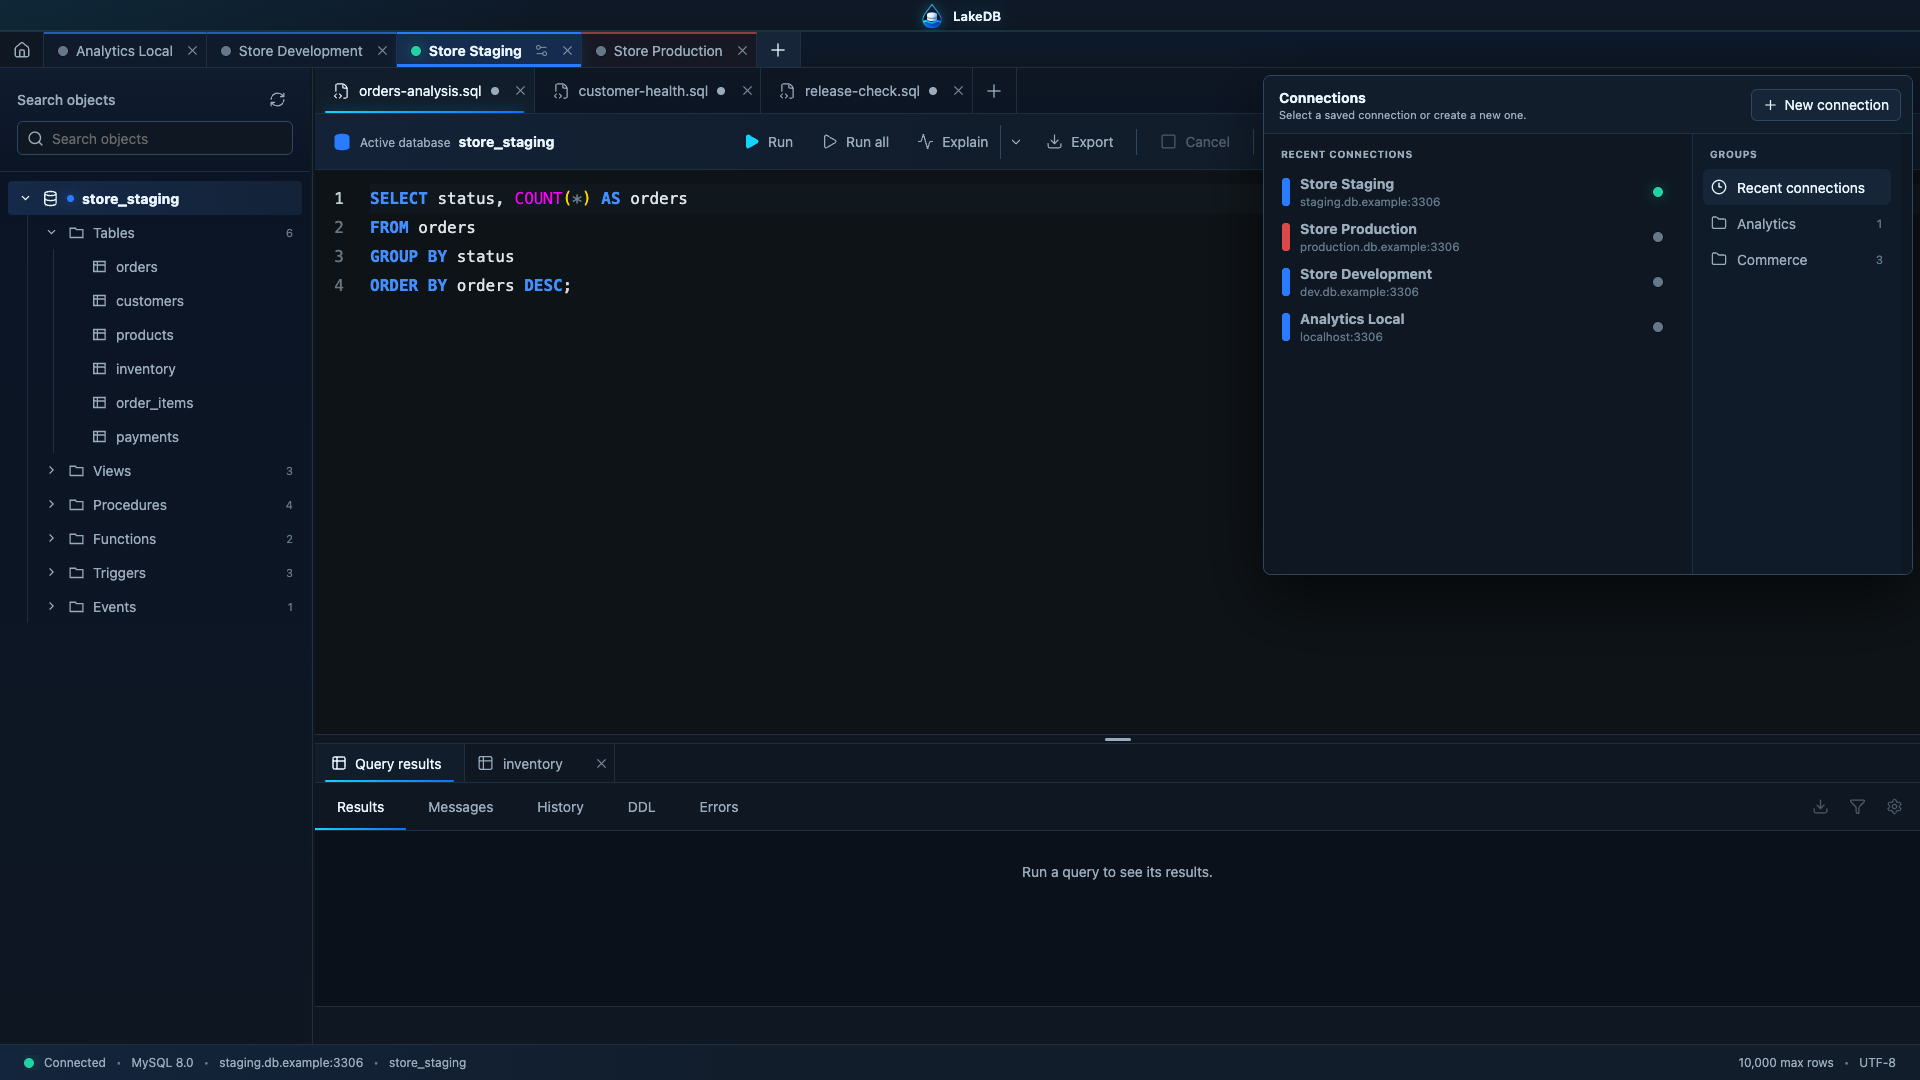Close the orders-analysis.sql tab
The image size is (1920, 1080).
click(x=520, y=91)
